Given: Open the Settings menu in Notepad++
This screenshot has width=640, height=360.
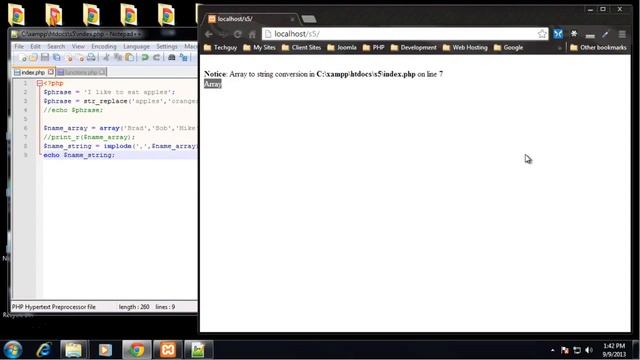Looking at the screenshot, I should click(167, 47).
